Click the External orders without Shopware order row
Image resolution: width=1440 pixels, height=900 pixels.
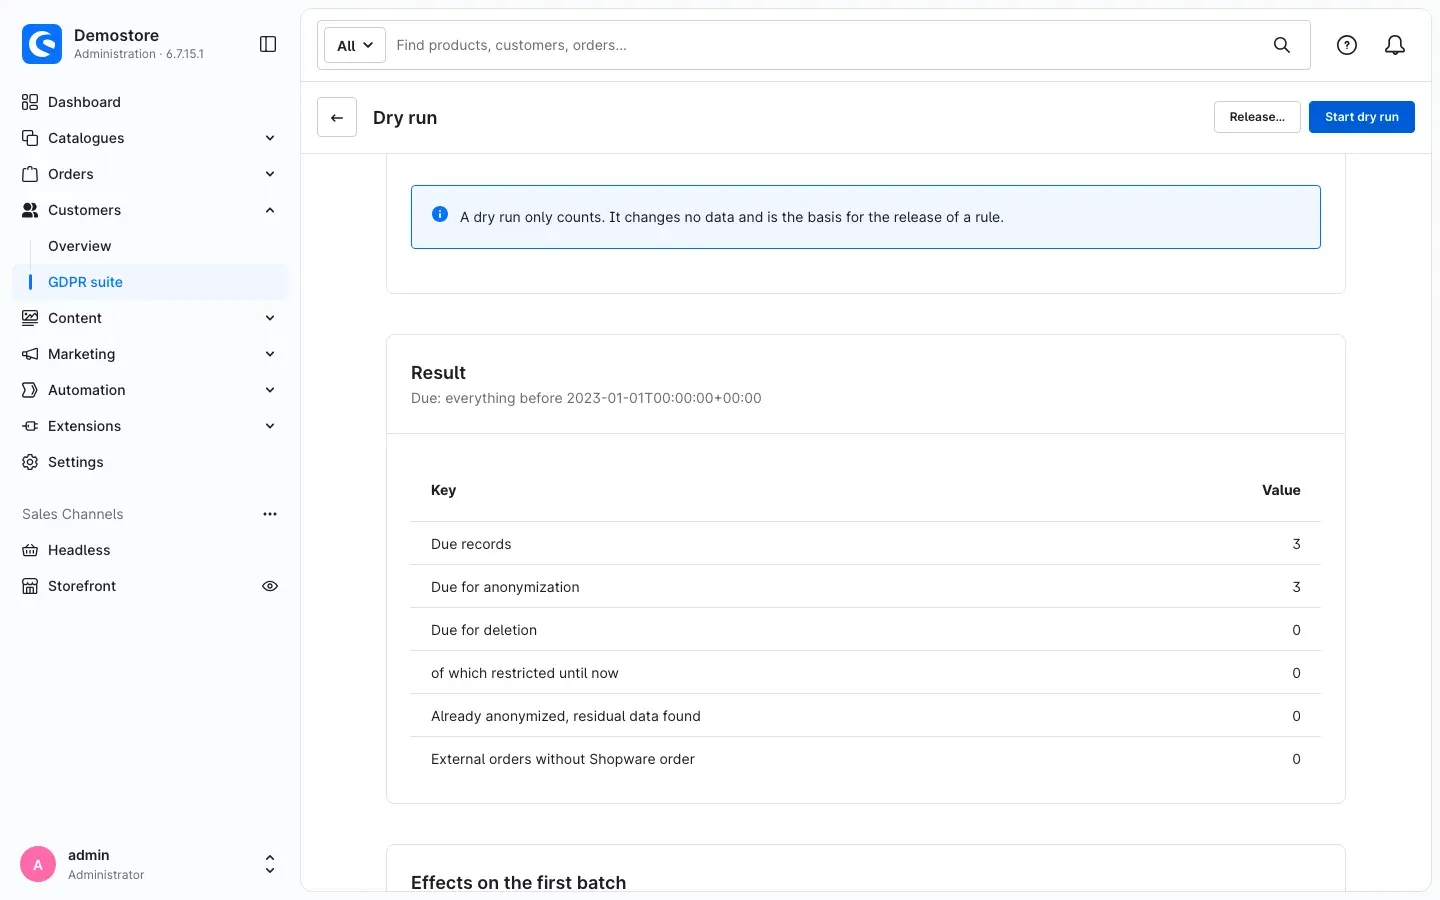coord(866,759)
